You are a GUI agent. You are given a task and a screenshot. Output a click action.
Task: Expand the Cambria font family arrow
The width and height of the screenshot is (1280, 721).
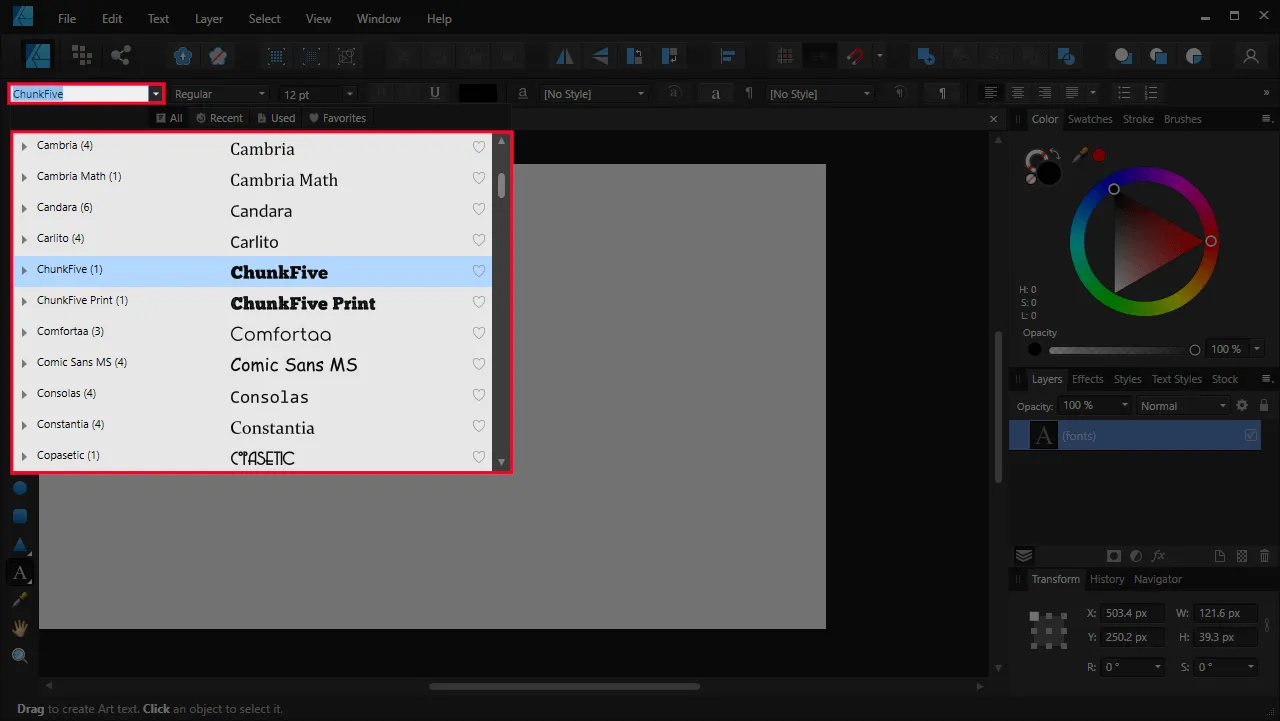pos(24,146)
